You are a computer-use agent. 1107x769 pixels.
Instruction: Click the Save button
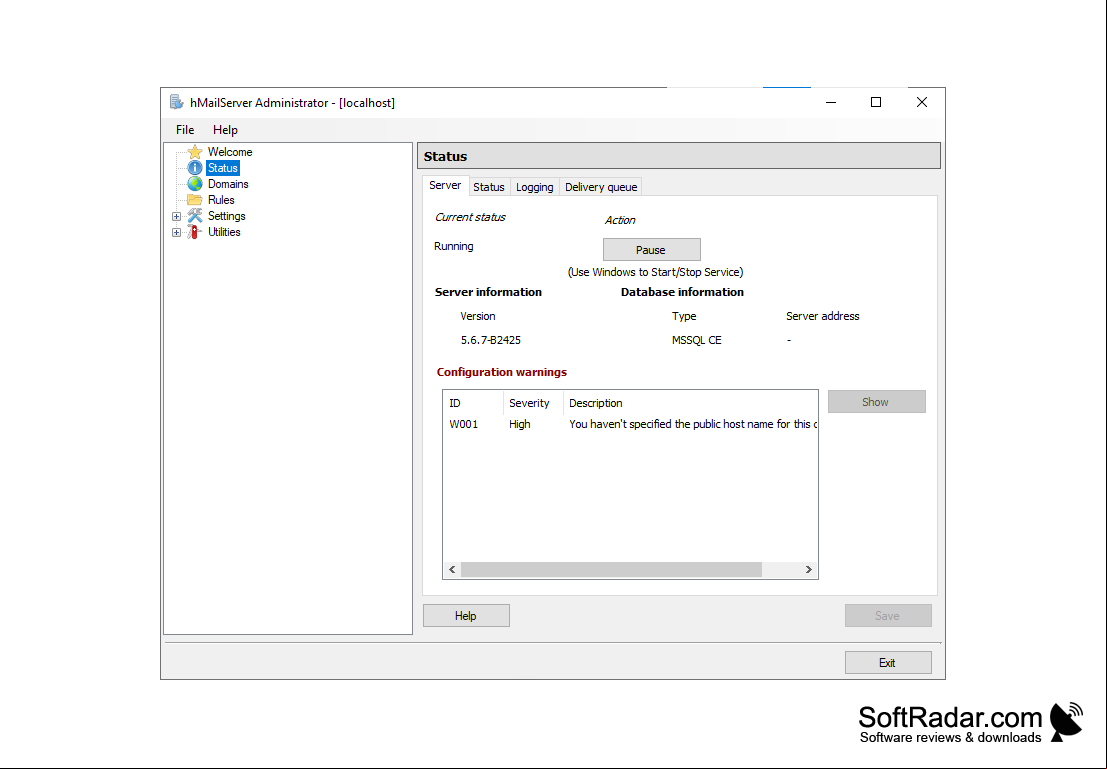tap(888, 616)
